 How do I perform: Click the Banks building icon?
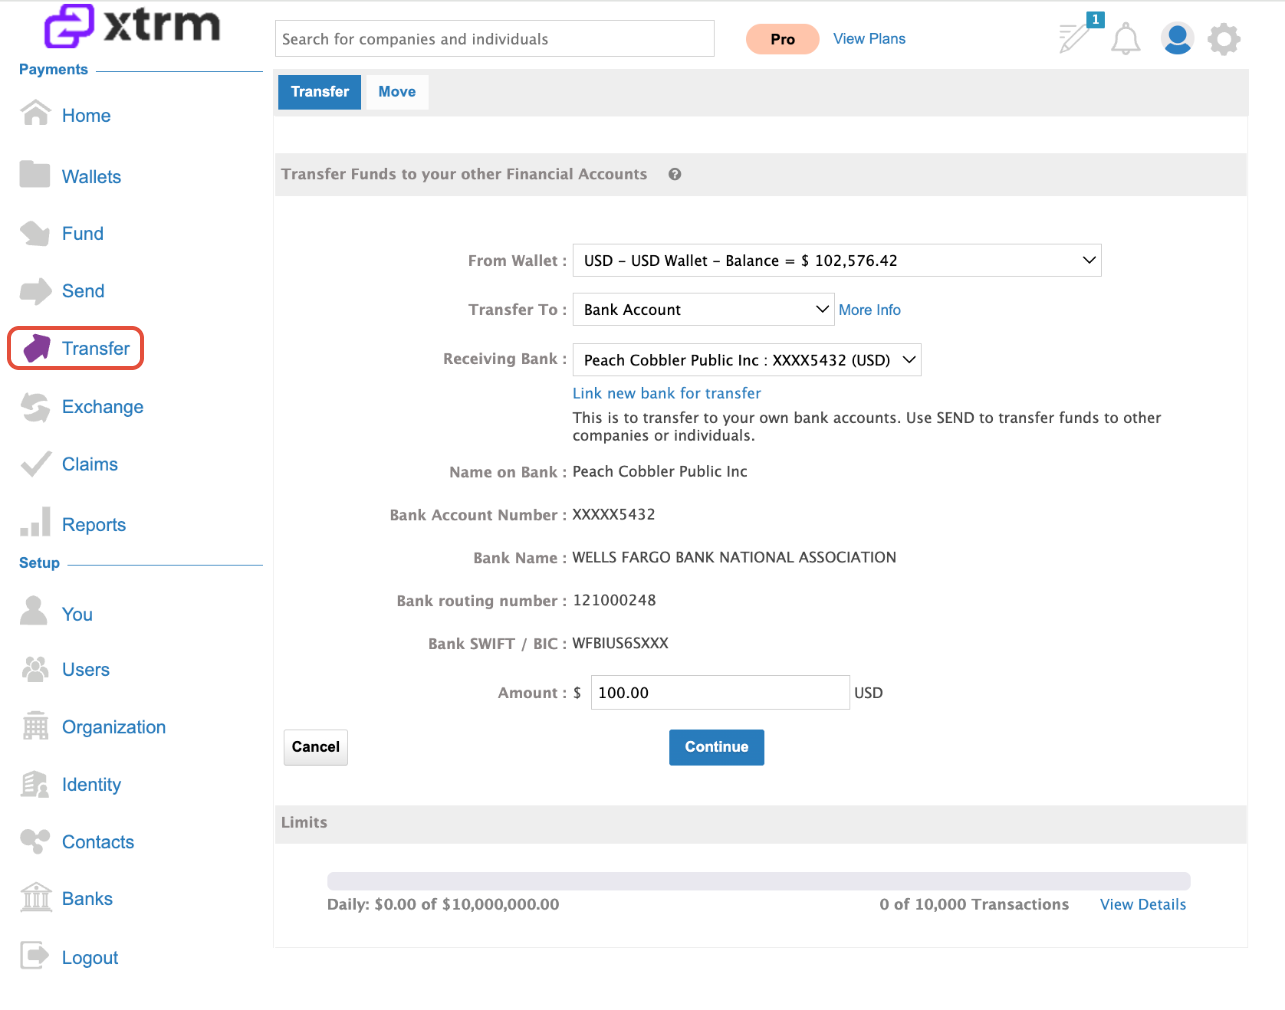36,897
